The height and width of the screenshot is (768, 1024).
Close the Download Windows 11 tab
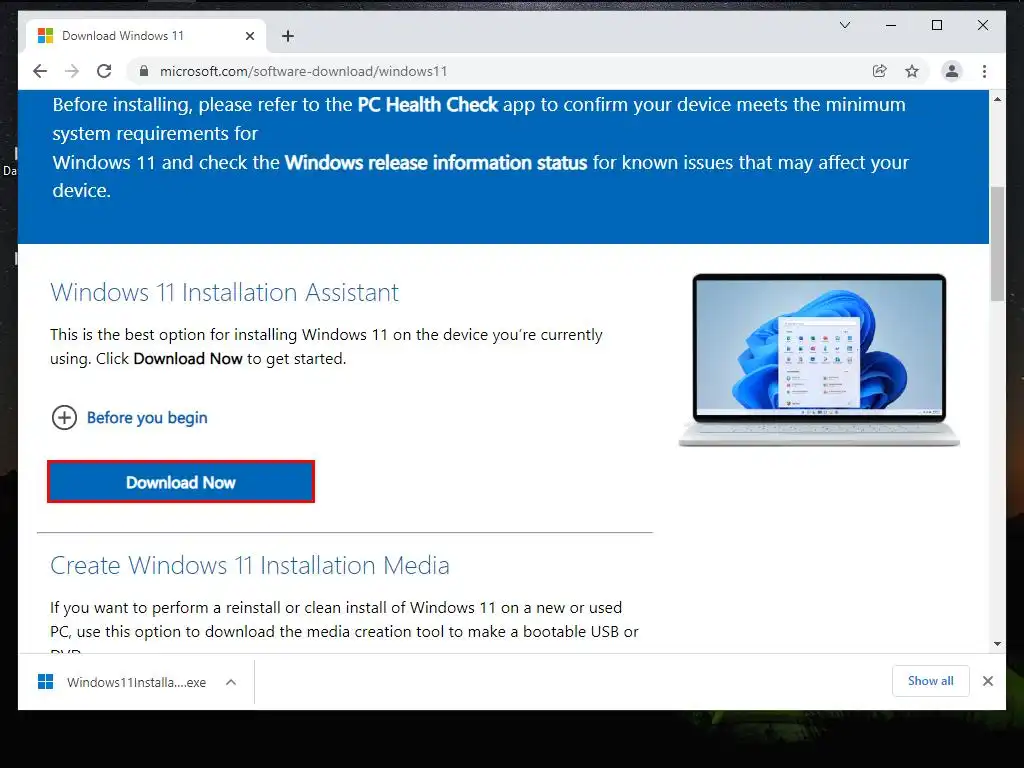[249, 36]
